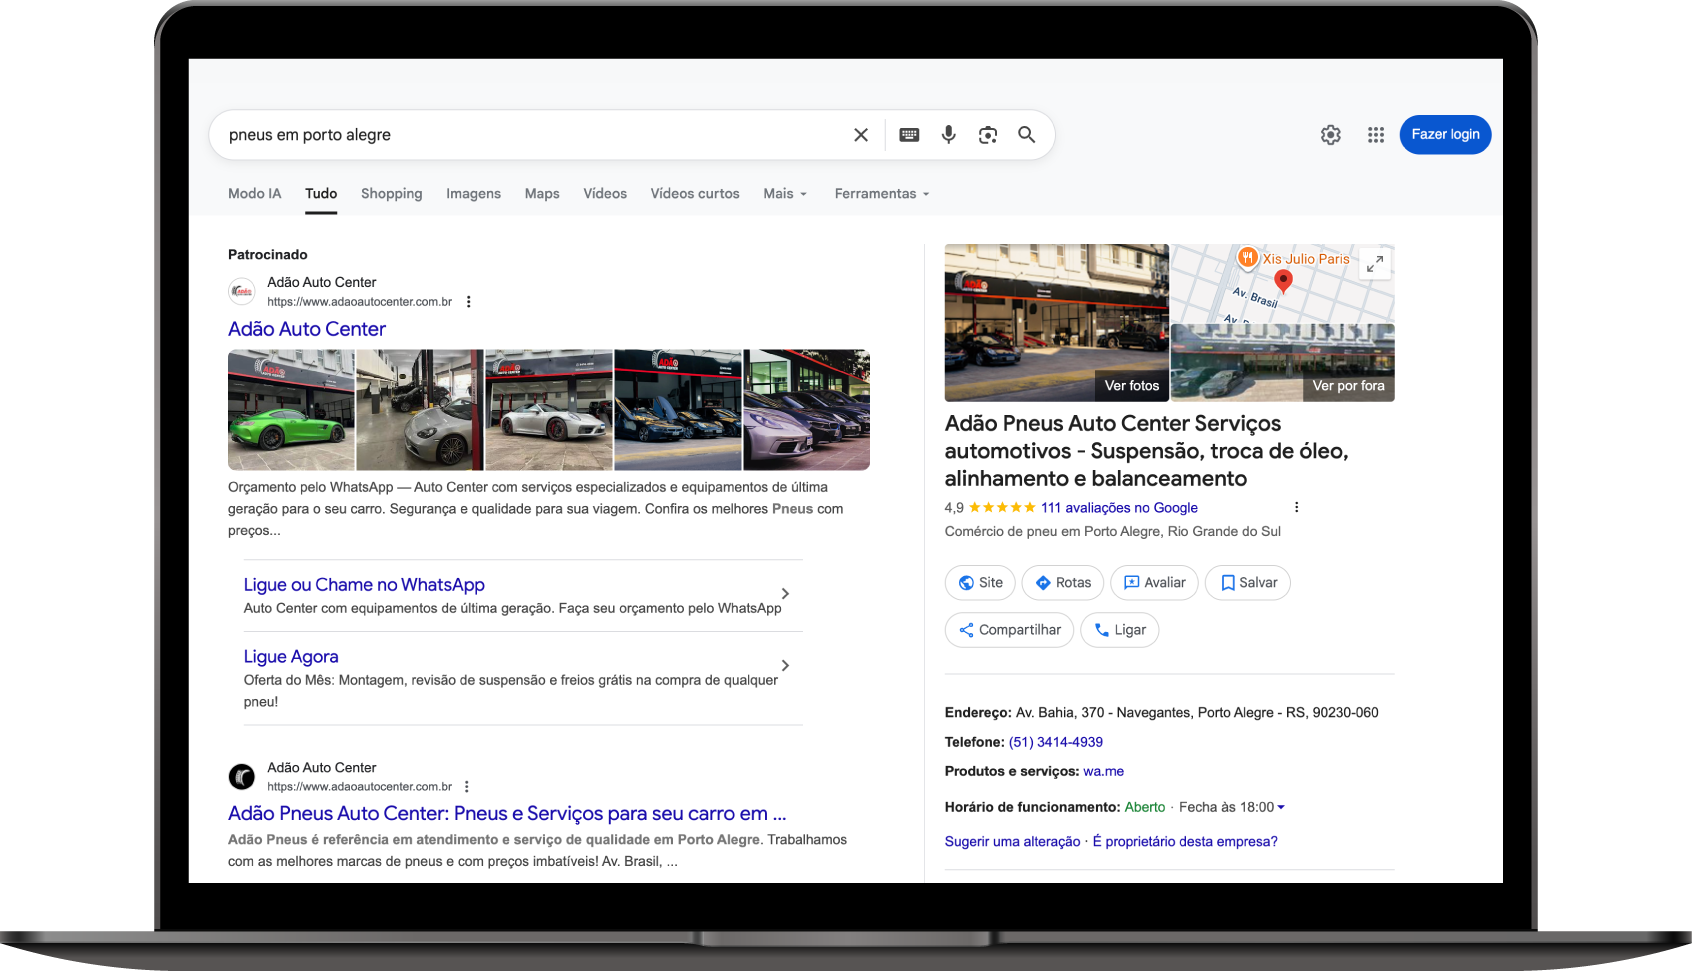Click the red location pin on the map
This screenshot has width=1692, height=971.
coord(1283,281)
